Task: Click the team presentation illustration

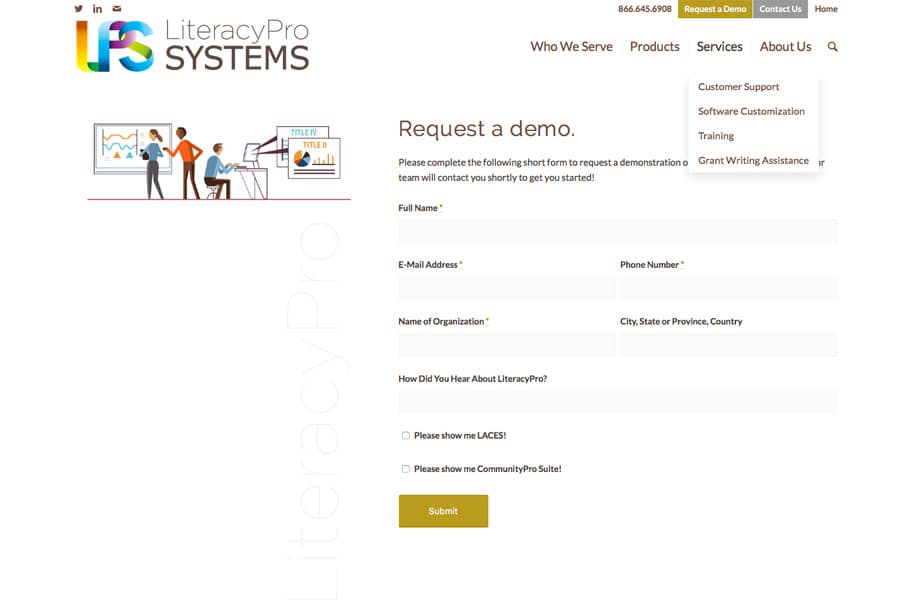Action: click(219, 162)
